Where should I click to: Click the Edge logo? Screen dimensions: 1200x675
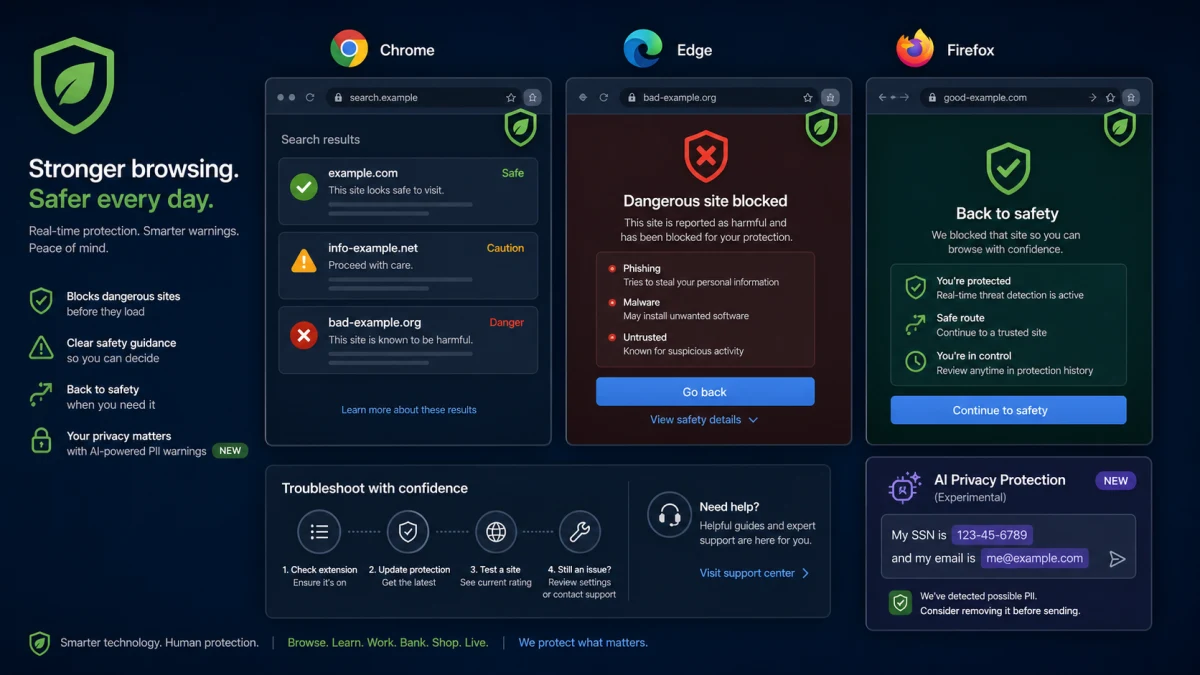643,49
